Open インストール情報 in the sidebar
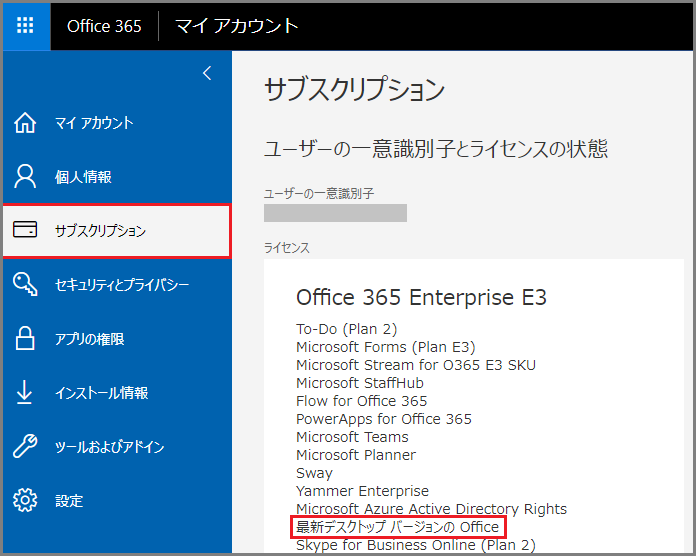 coord(102,393)
